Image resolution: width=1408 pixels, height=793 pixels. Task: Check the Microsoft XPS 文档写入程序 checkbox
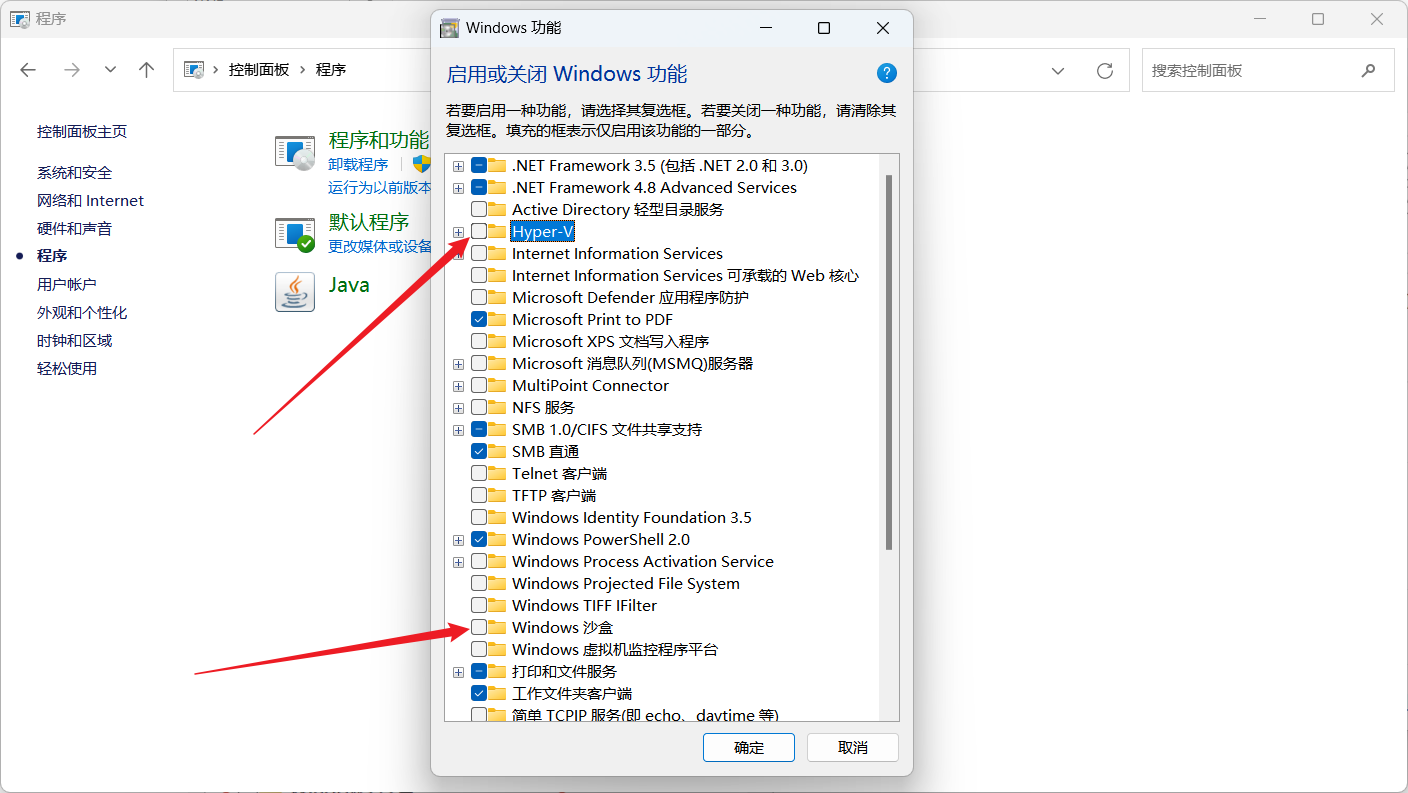tap(479, 341)
